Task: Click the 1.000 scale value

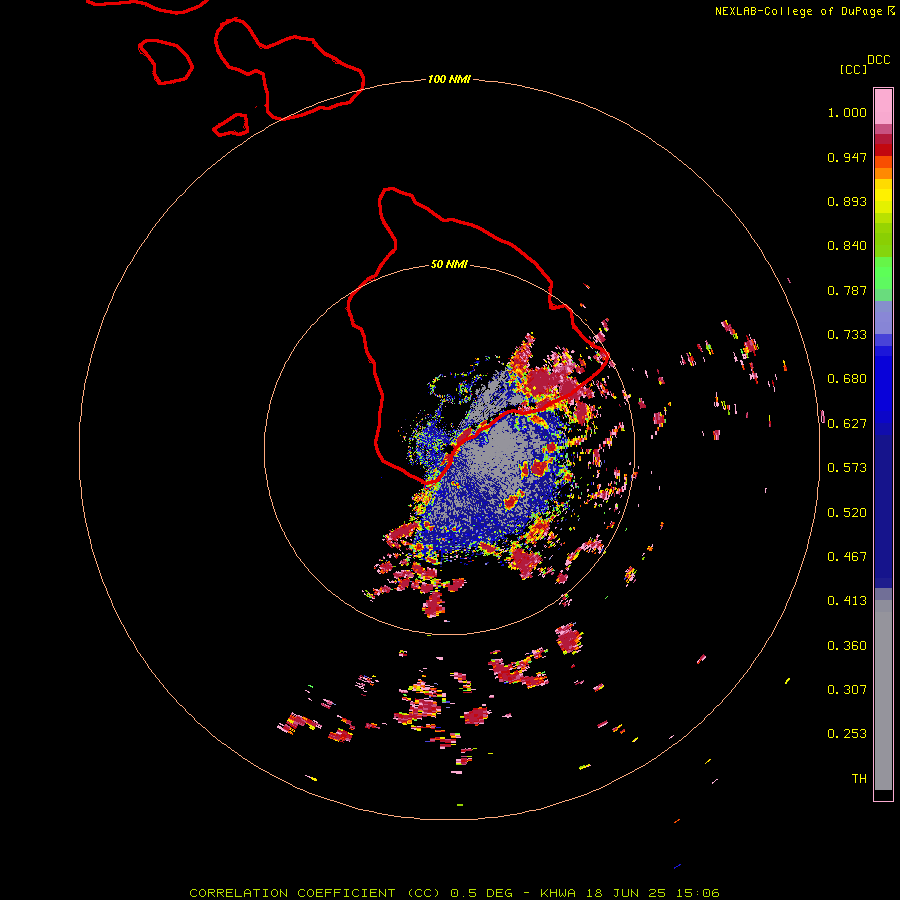Action: coord(847,112)
